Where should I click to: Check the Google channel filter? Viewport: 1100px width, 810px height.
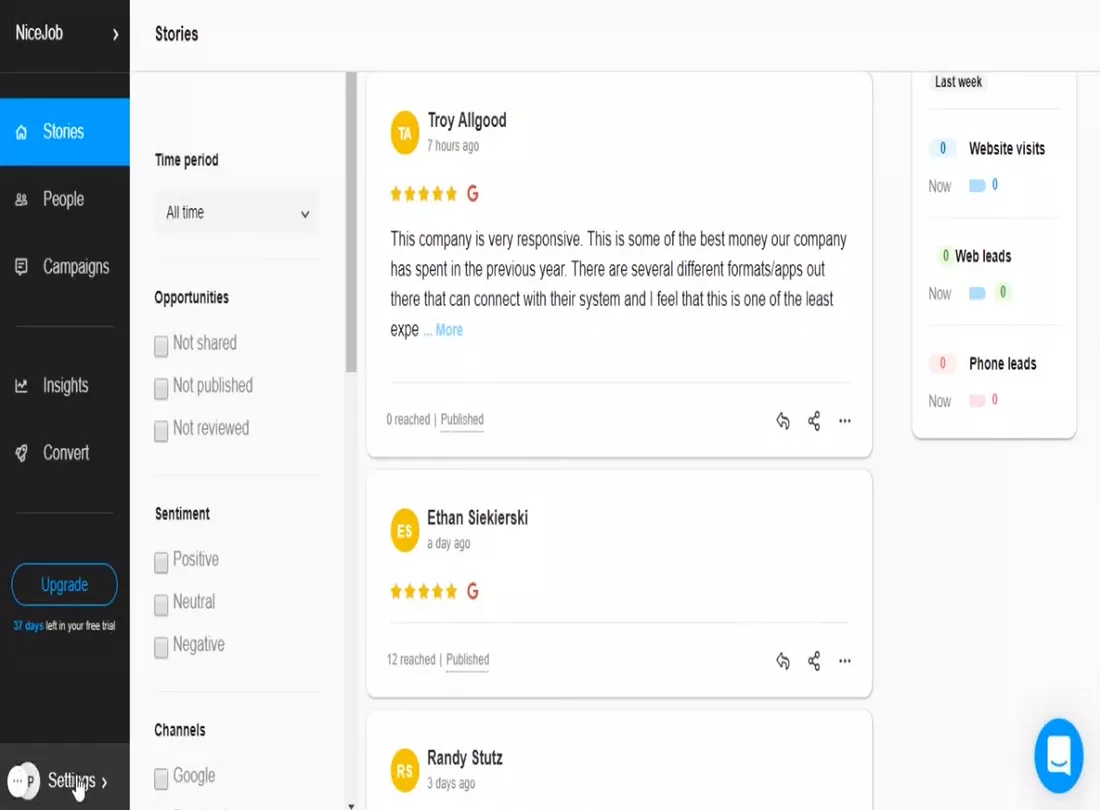click(x=161, y=778)
